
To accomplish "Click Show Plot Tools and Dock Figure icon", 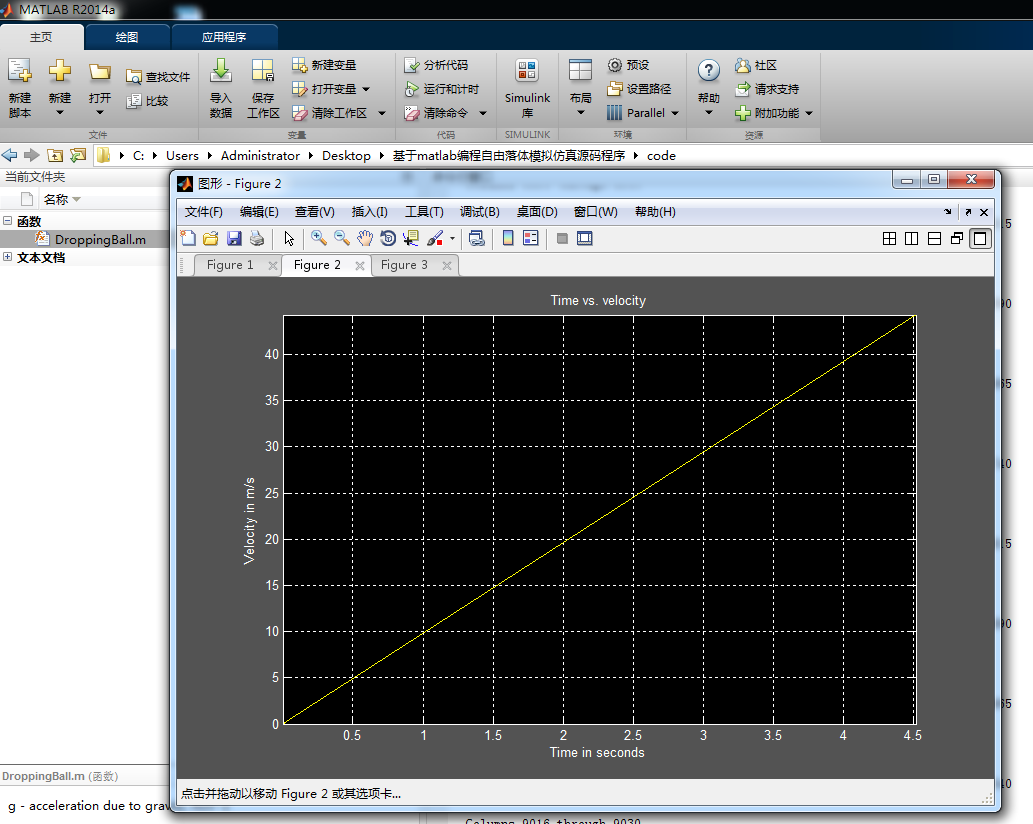I will click(584, 238).
